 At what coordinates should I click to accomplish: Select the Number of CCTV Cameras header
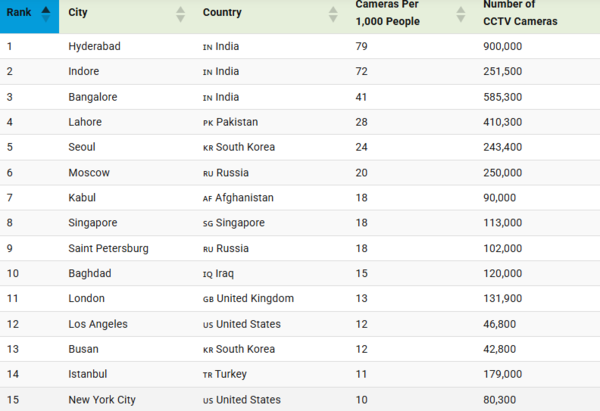pyautogui.click(x=520, y=14)
